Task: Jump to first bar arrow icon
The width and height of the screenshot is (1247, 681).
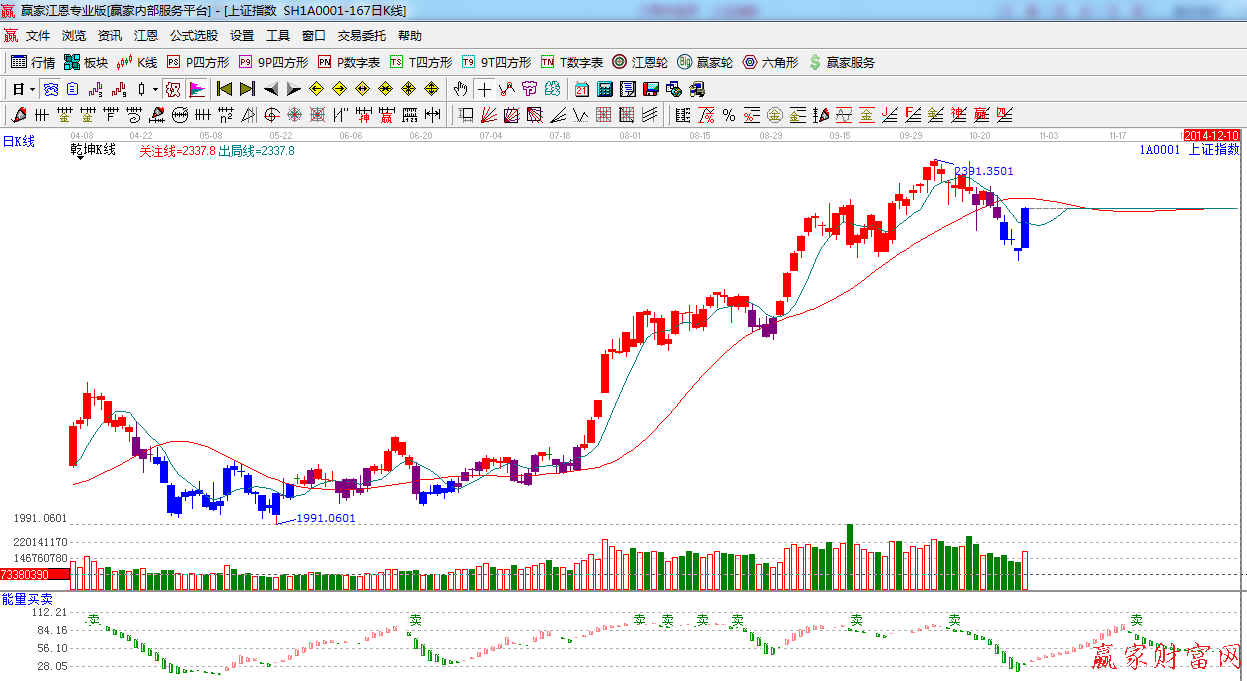Action: [224, 89]
